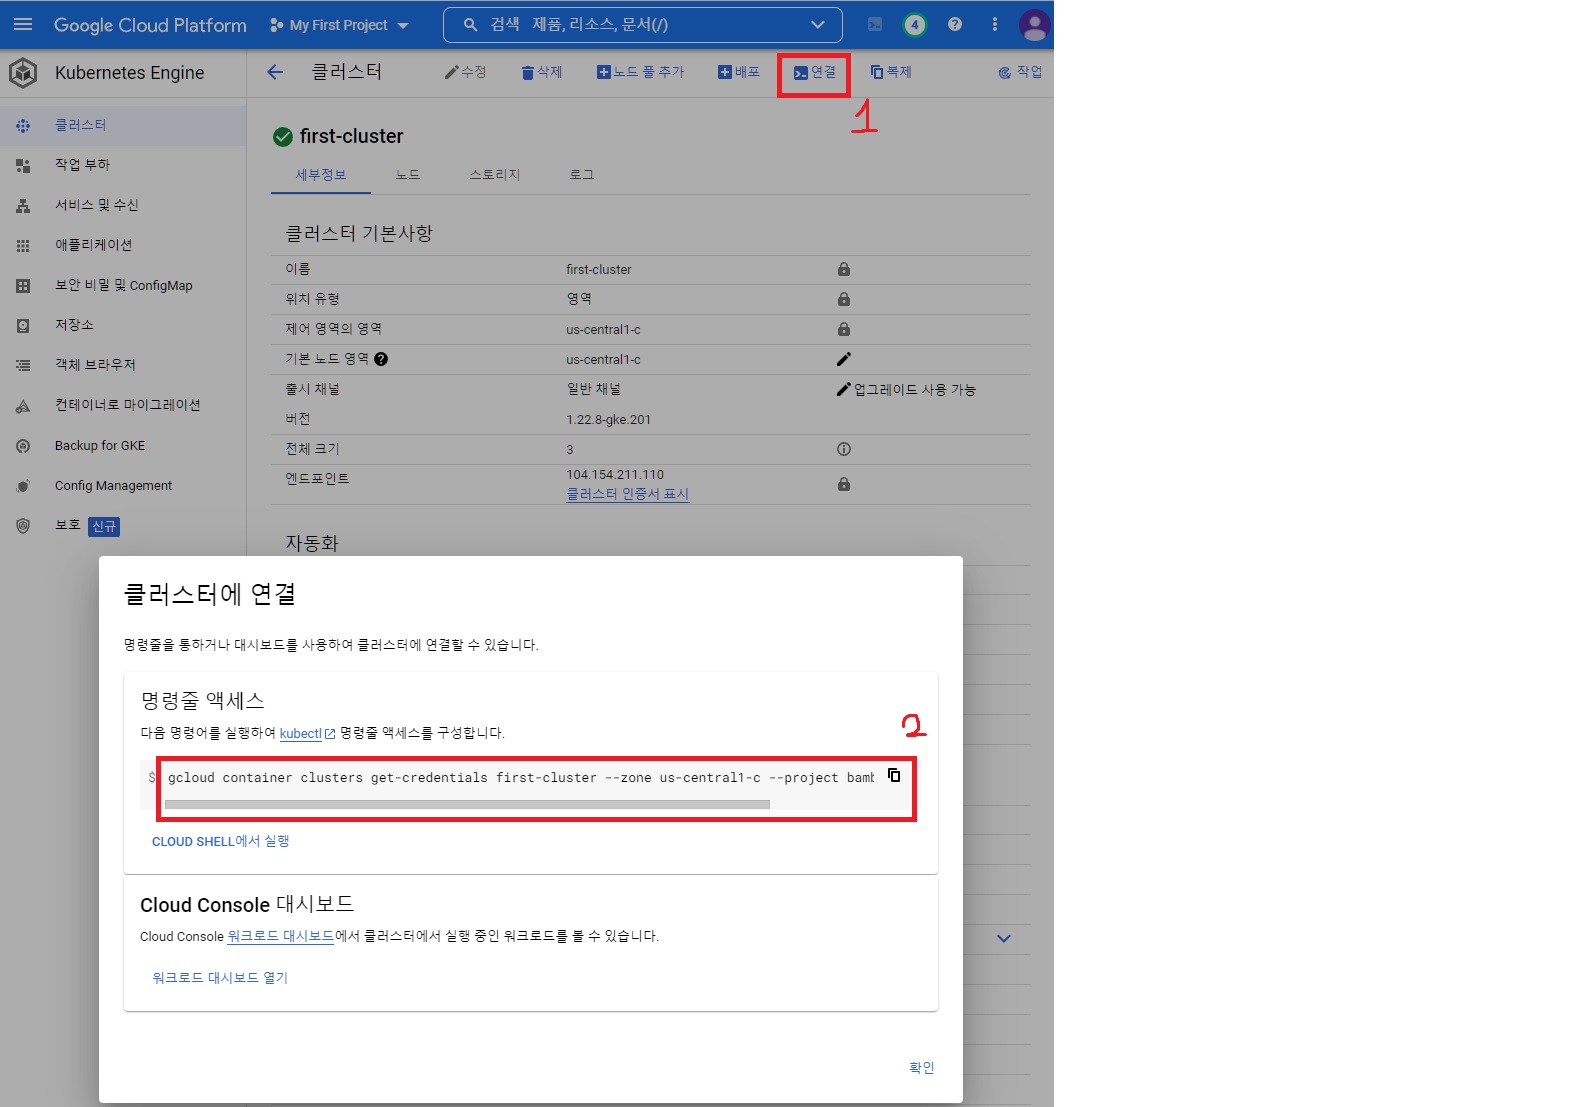Switch to the 로그 tab
This screenshot has width=1592, height=1107.
tap(582, 175)
